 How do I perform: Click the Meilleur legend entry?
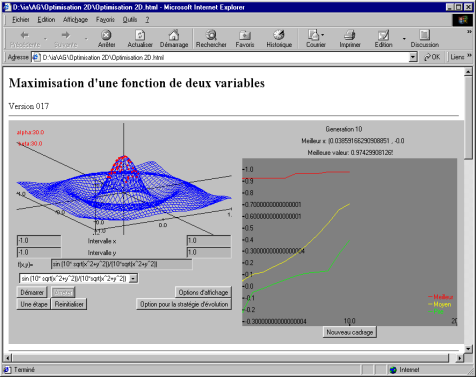pos(440,297)
